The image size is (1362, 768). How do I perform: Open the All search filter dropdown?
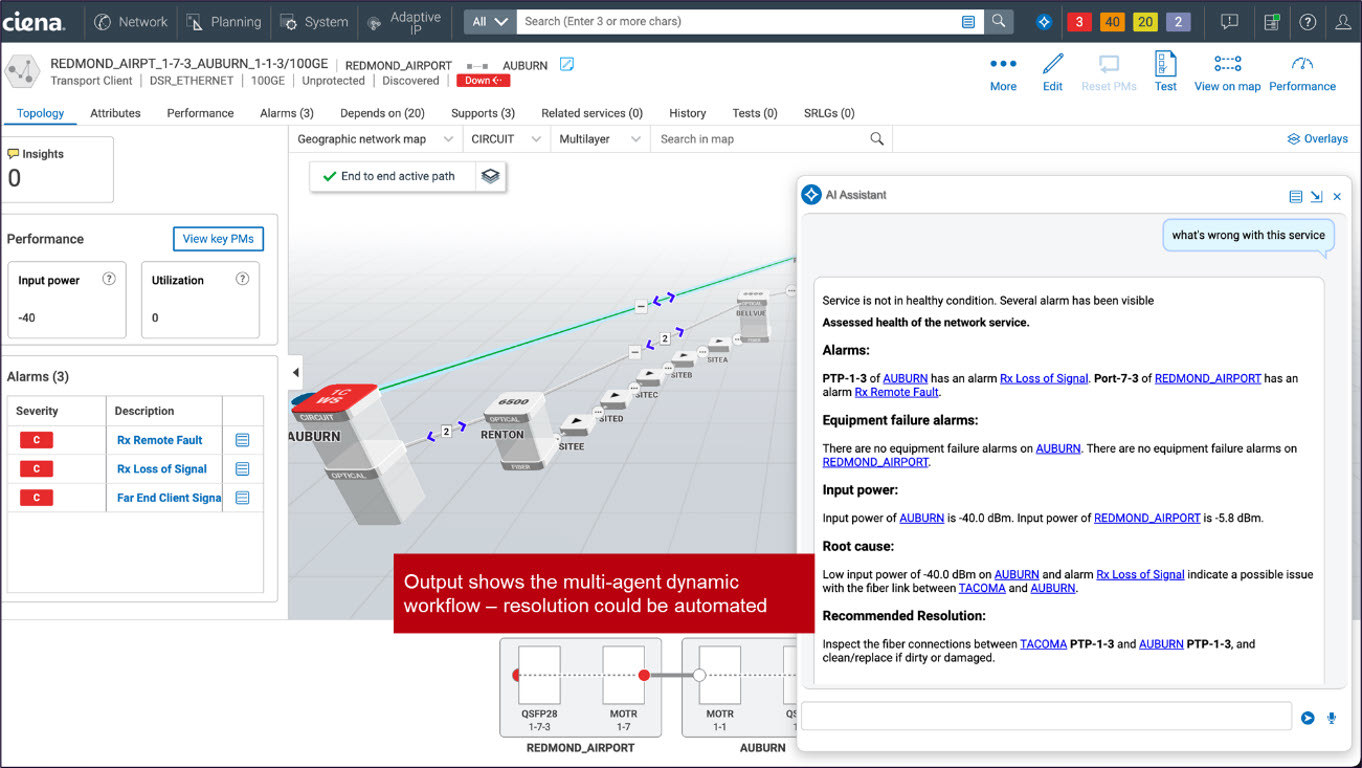tap(490, 21)
